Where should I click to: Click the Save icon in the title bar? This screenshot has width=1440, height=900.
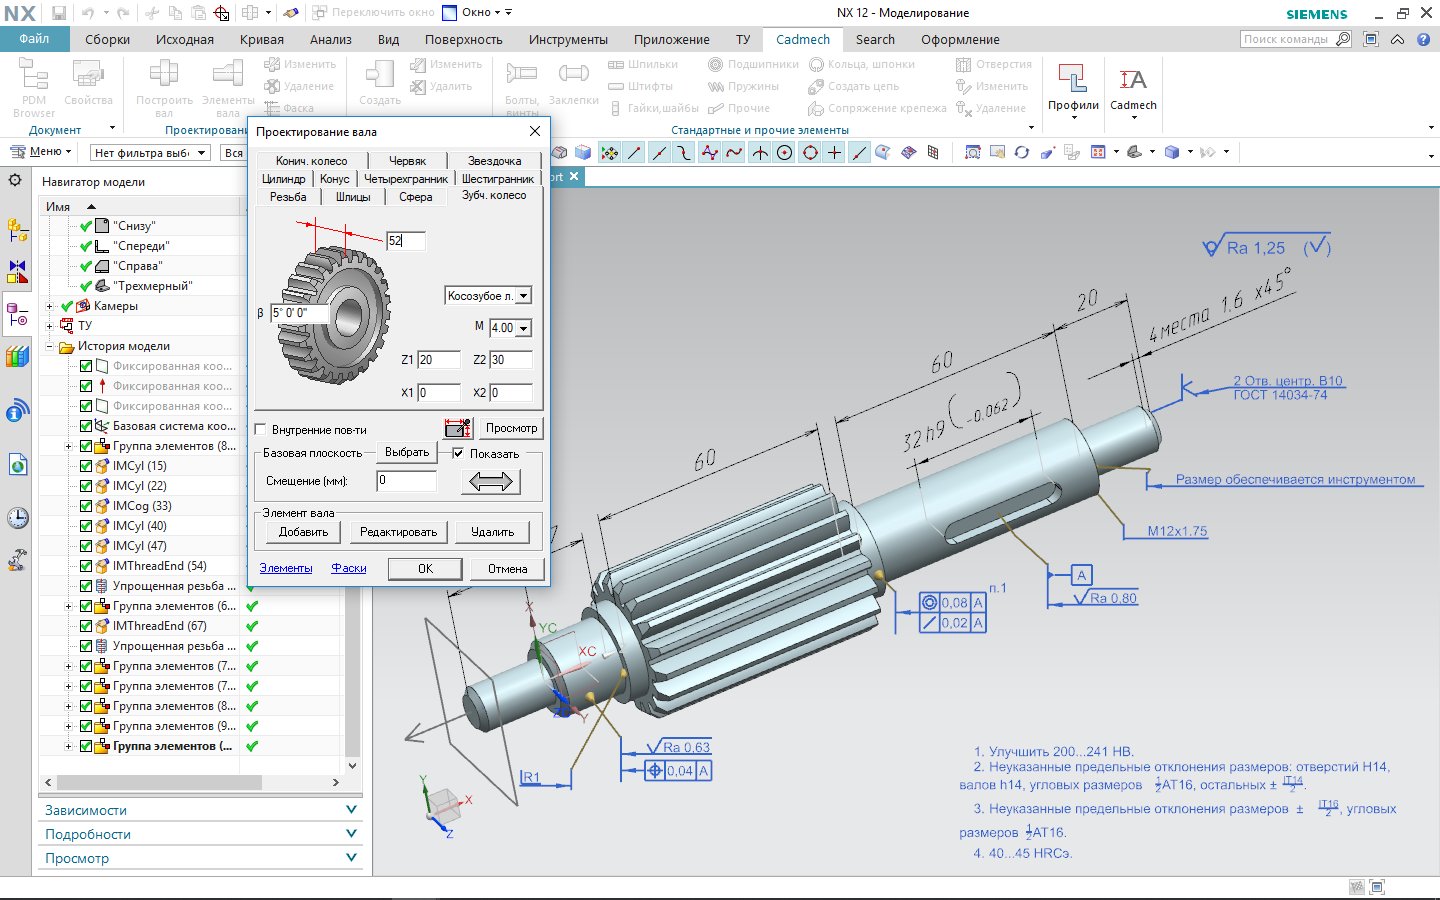point(59,13)
